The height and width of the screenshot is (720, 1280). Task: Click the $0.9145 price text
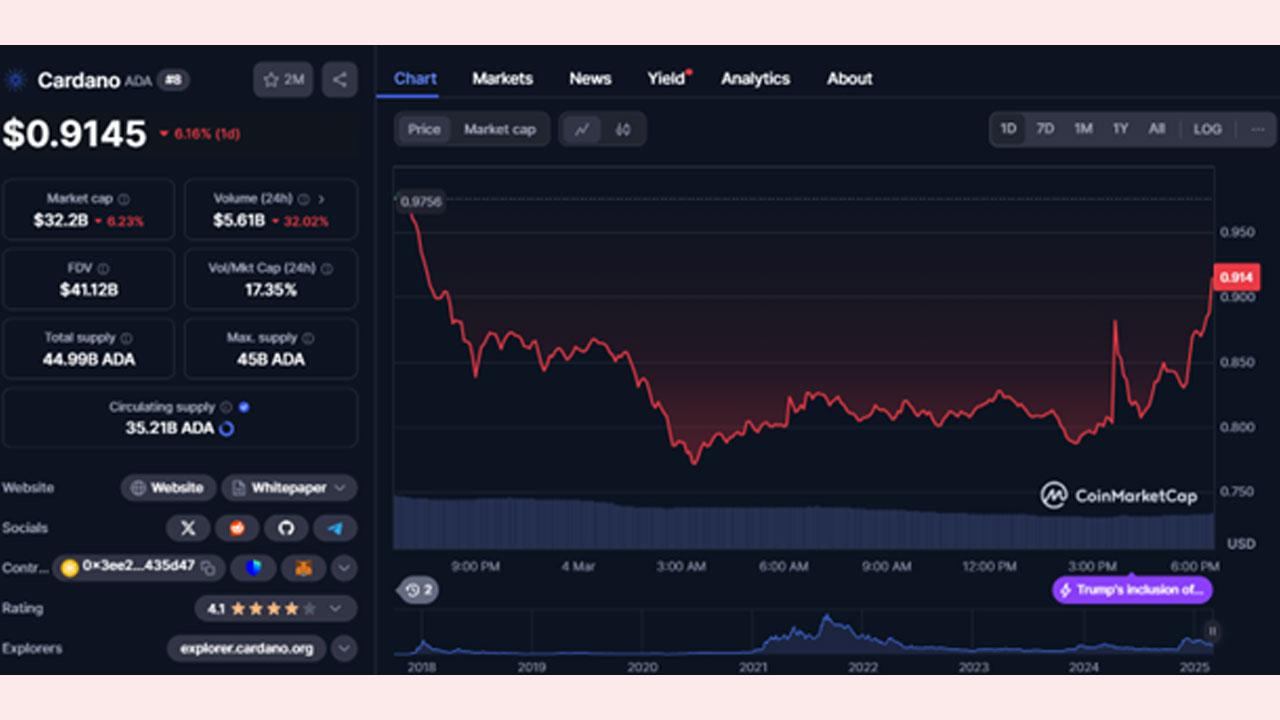pos(75,133)
